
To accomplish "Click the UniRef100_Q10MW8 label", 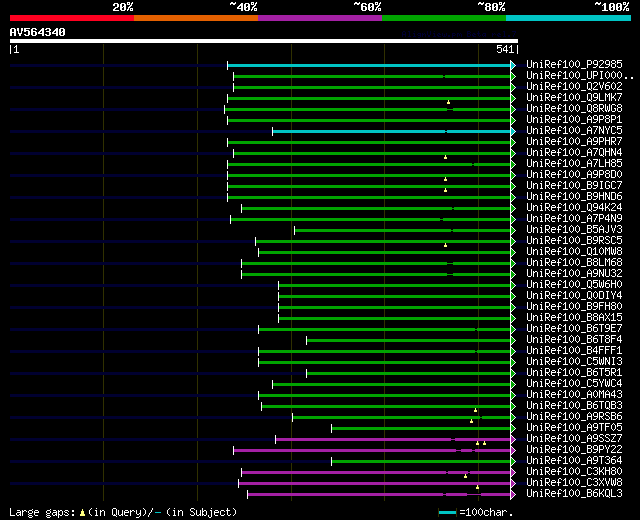I will coord(574,251).
